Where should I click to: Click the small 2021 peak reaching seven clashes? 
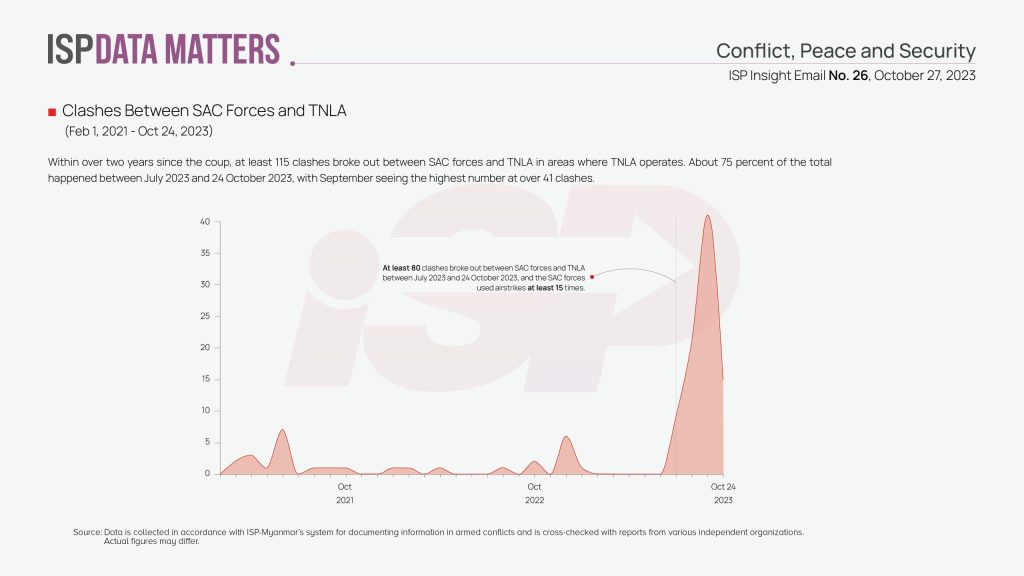pos(282,432)
